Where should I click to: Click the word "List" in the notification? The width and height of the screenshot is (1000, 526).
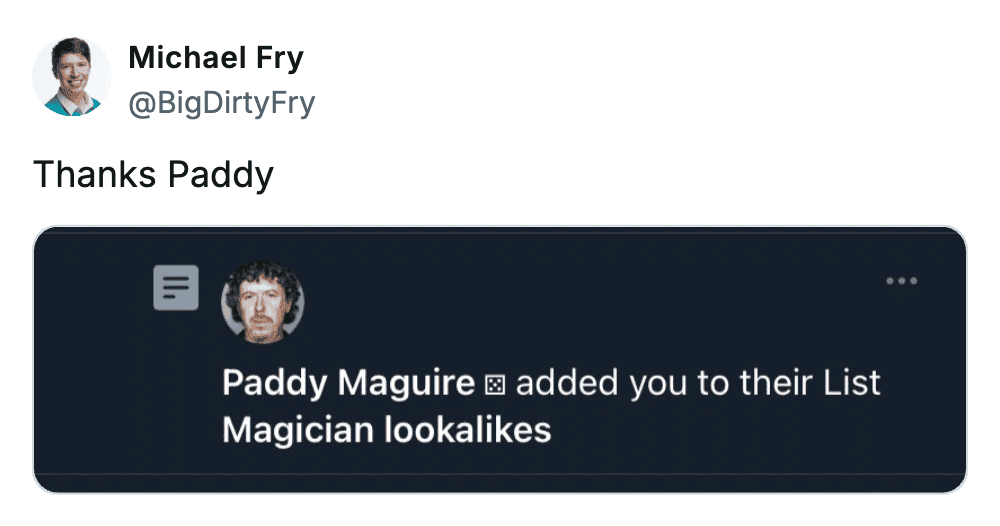coord(852,383)
